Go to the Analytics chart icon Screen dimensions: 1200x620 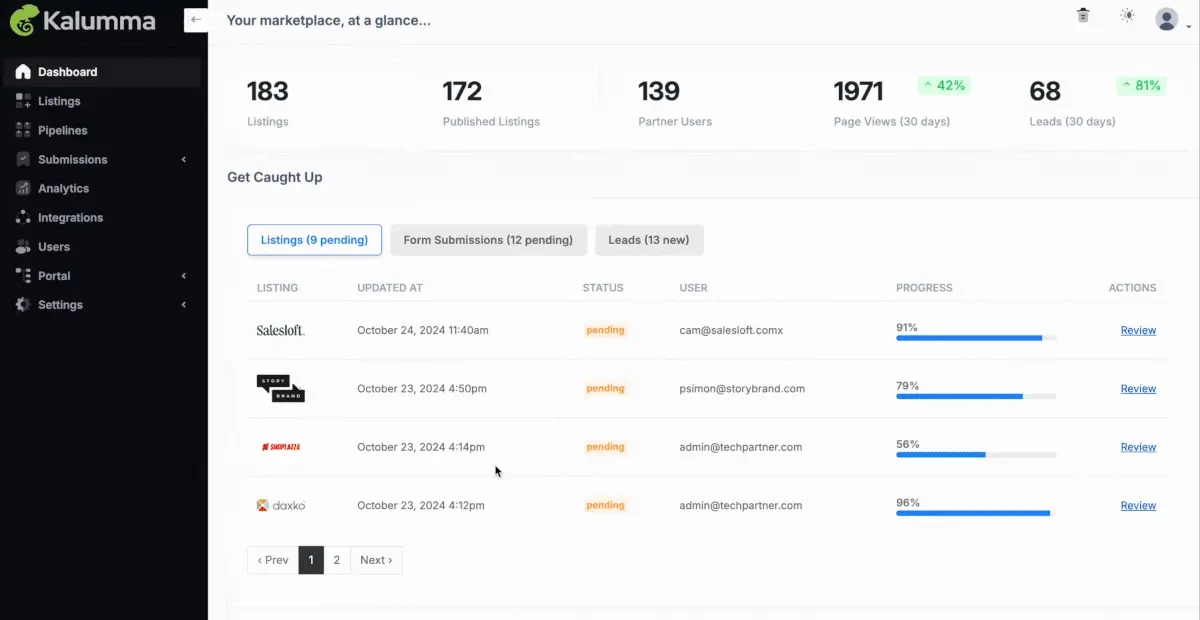[x=22, y=188]
